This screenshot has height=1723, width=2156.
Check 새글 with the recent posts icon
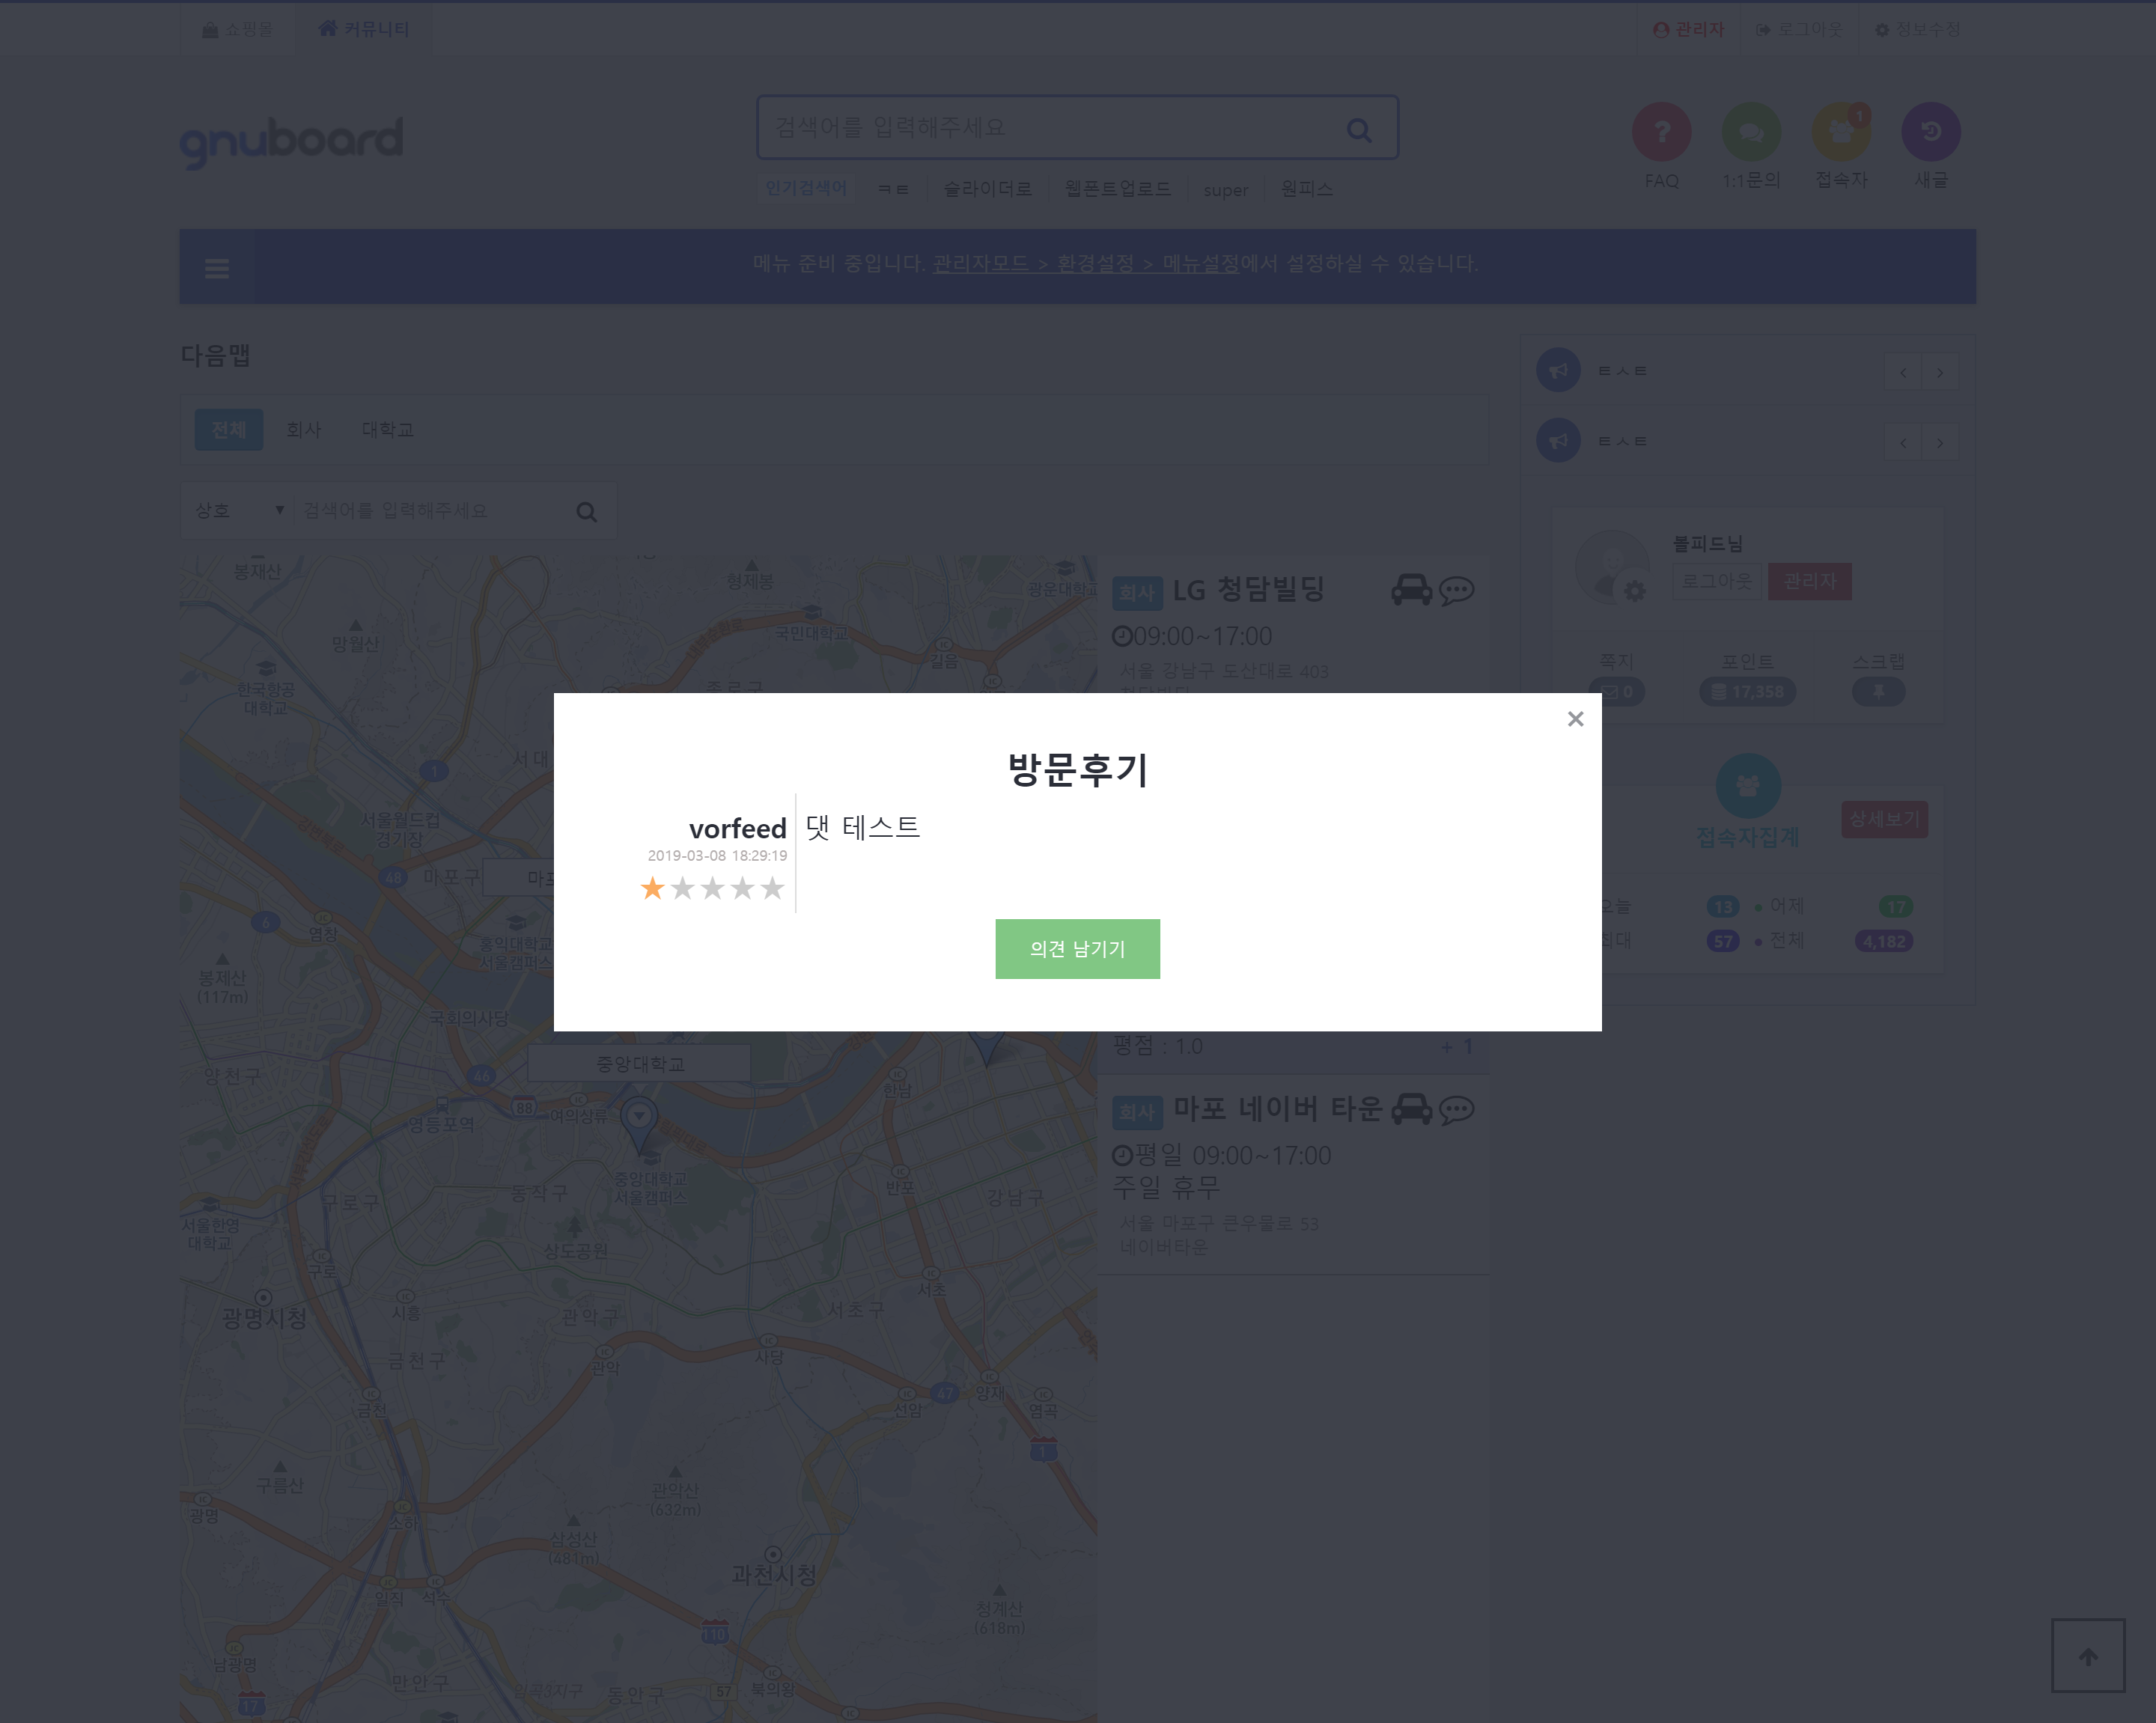[1931, 131]
